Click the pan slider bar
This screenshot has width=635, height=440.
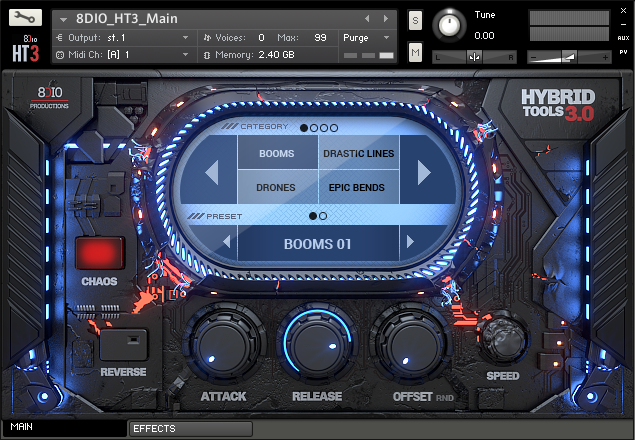(474, 58)
